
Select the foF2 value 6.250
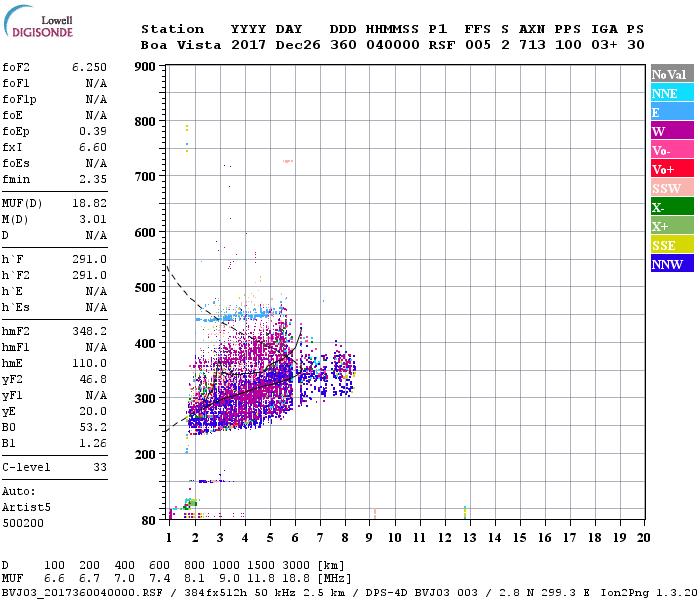[89, 67]
